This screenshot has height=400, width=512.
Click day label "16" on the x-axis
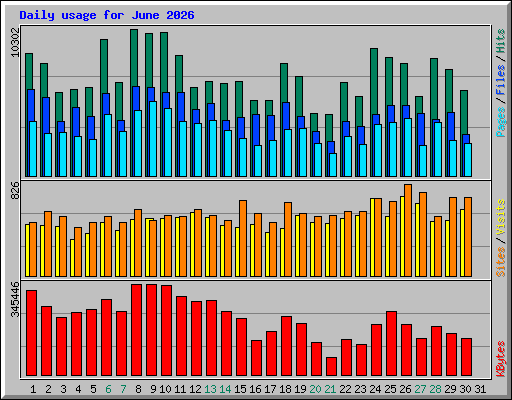click(x=255, y=389)
